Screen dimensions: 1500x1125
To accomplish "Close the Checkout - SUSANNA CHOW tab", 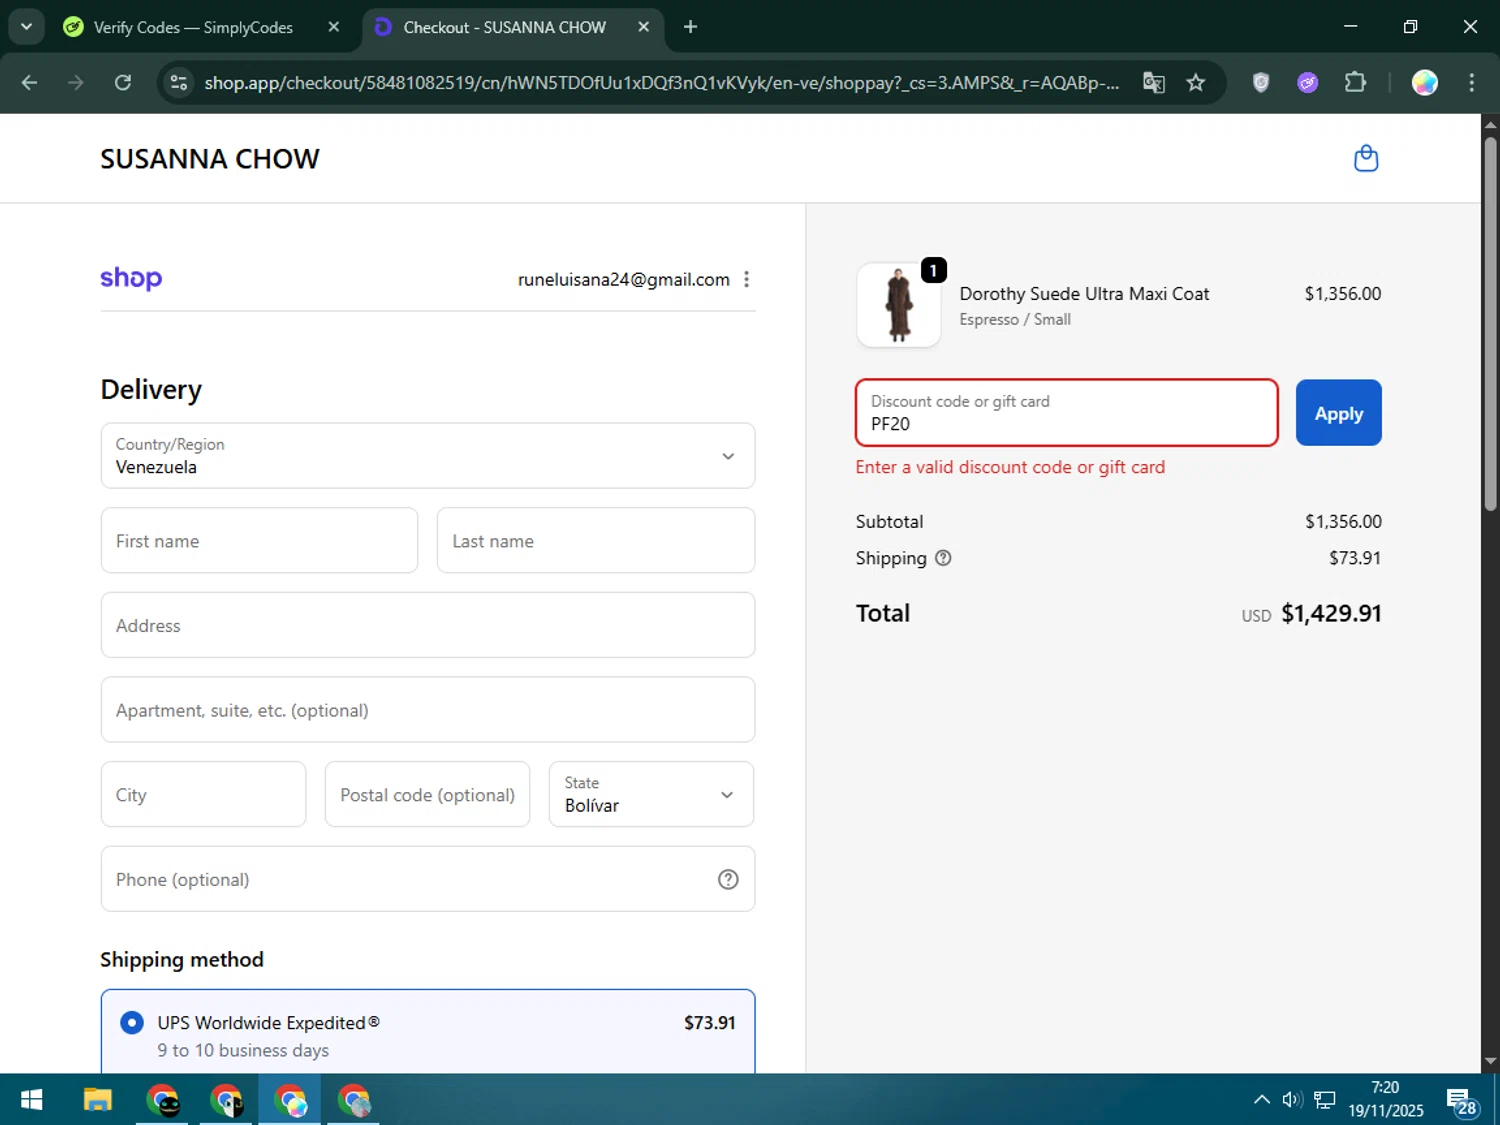I will 644,27.
